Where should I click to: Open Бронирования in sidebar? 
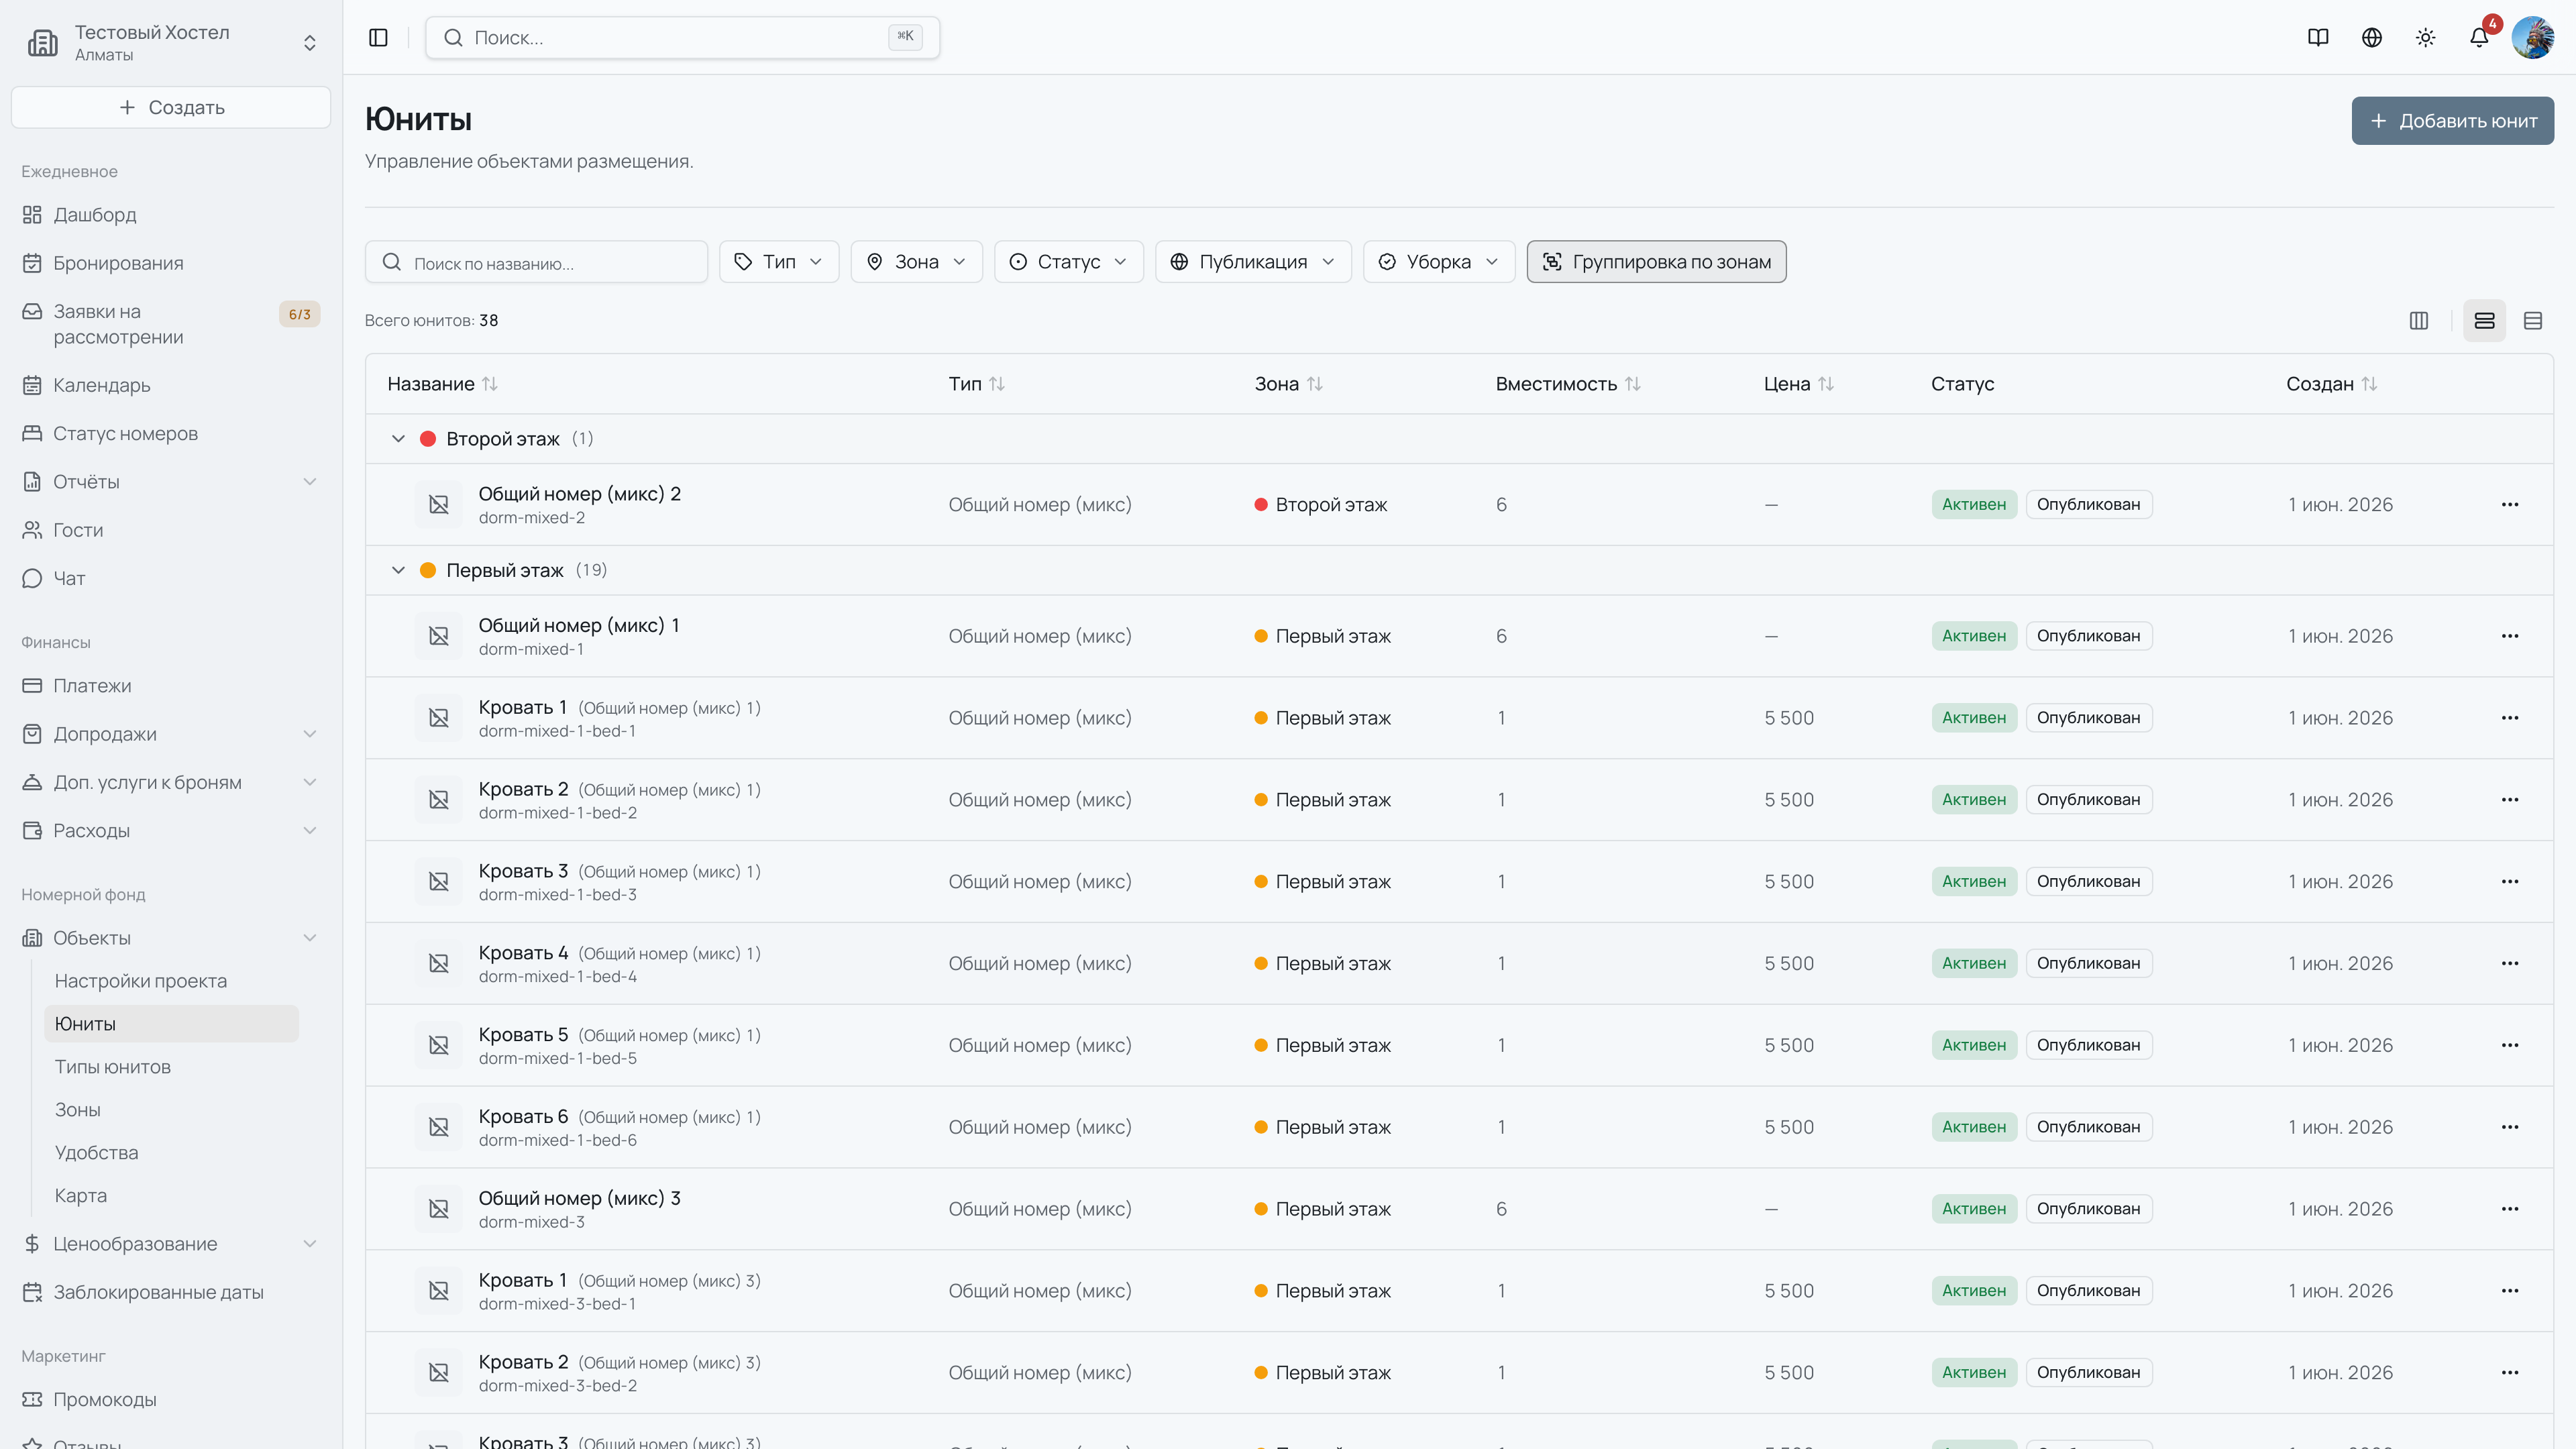[x=171, y=263]
